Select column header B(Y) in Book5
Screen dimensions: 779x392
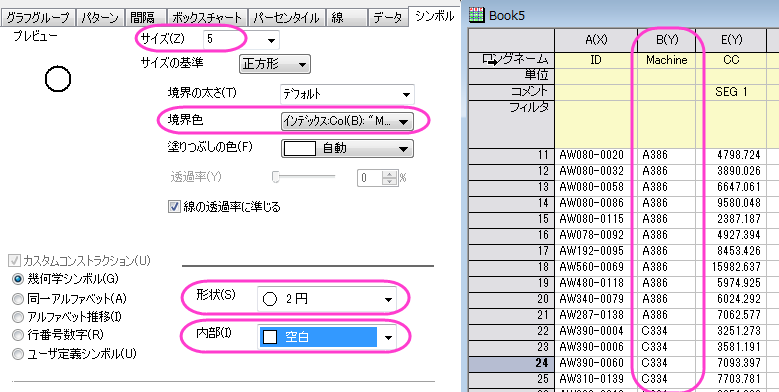click(x=667, y=40)
